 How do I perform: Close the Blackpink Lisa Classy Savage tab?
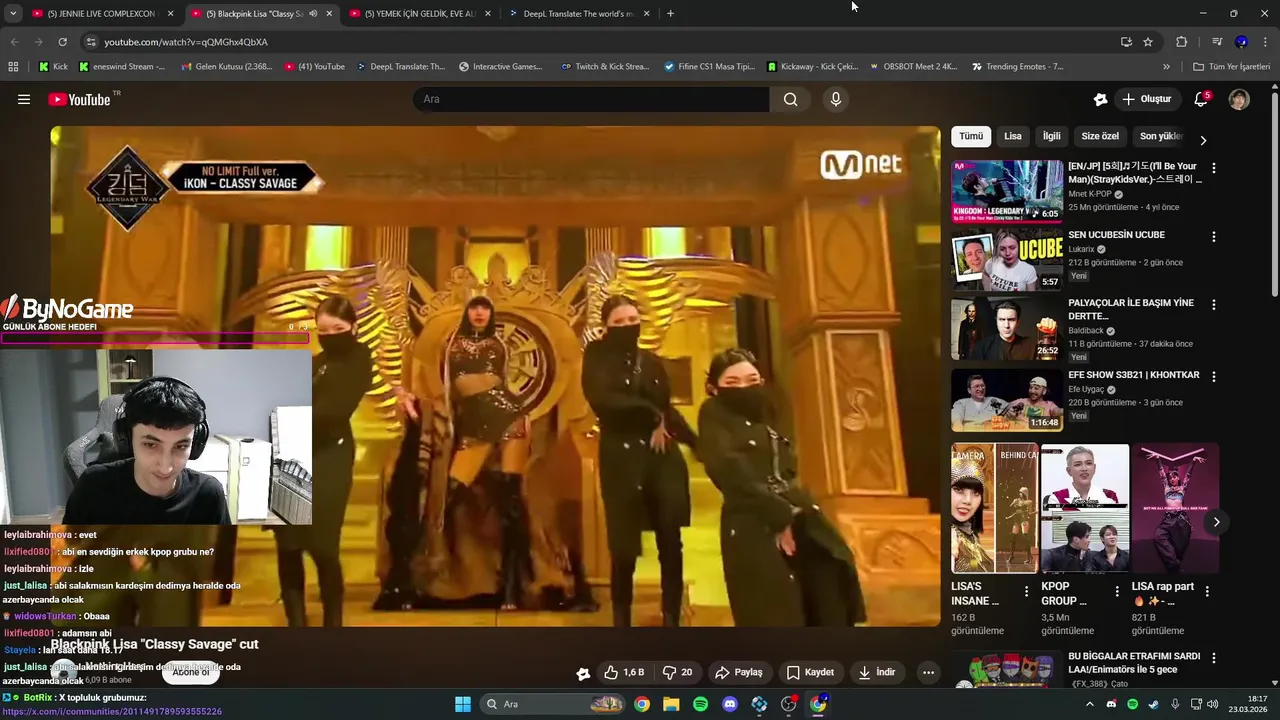(x=328, y=14)
